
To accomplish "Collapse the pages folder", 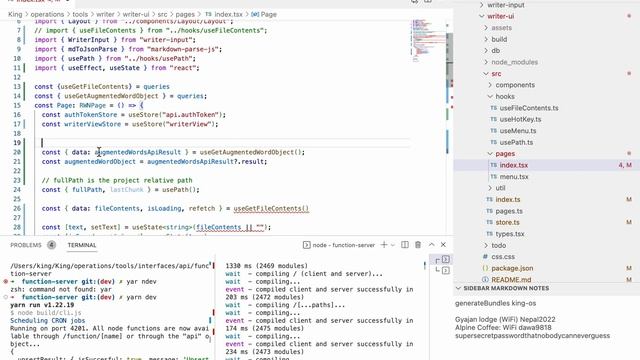I will (490, 153).
